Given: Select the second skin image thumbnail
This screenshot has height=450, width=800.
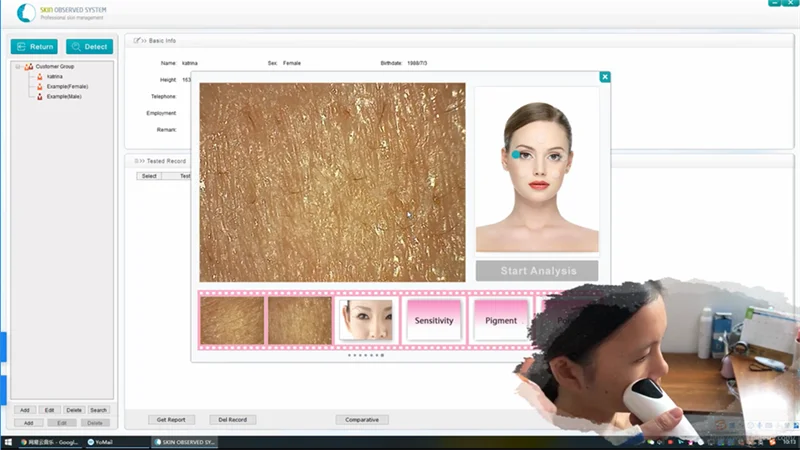Looking at the screenshot, I should point(300,320).
